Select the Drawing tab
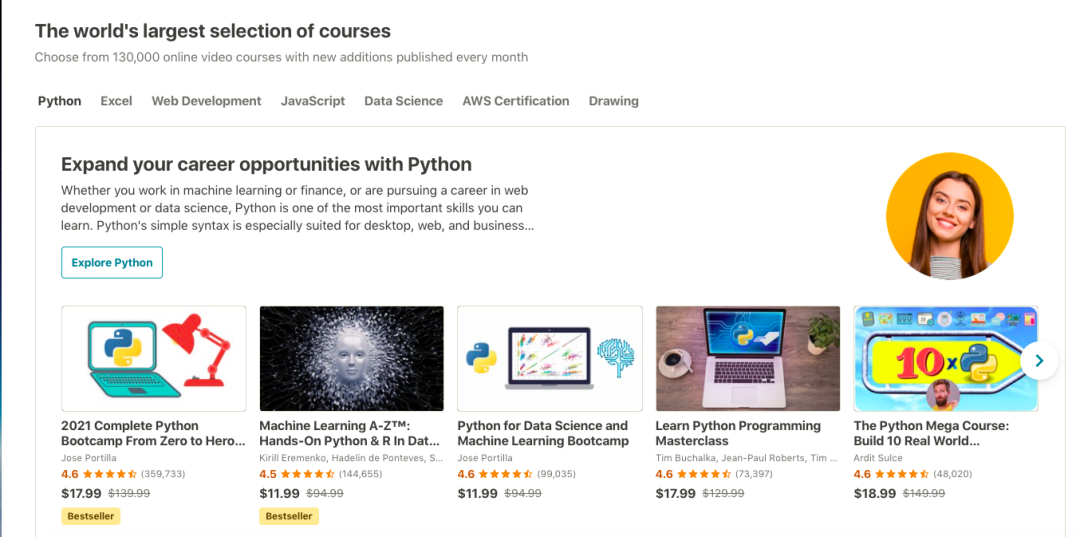The width and height of the screenshot is (1080, 537). 613,101
